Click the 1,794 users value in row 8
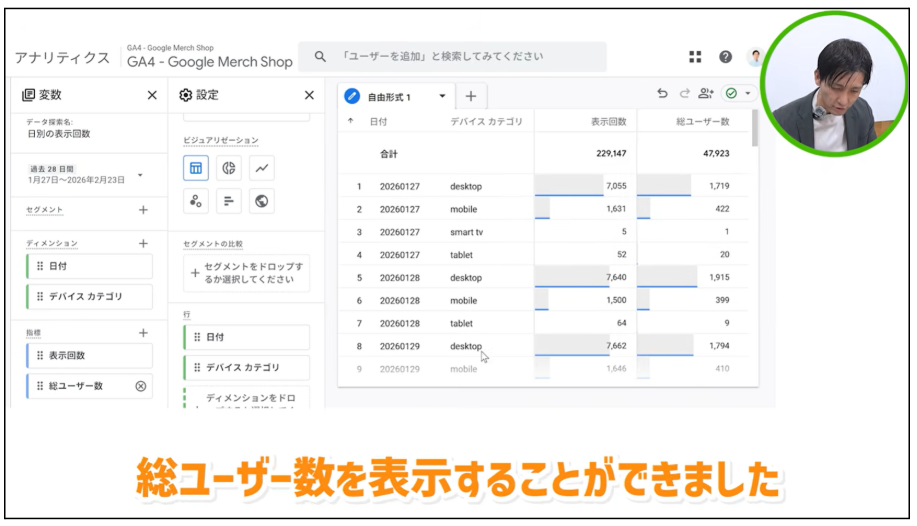Viewport: 917px width, 526px height. coord(719,346)
